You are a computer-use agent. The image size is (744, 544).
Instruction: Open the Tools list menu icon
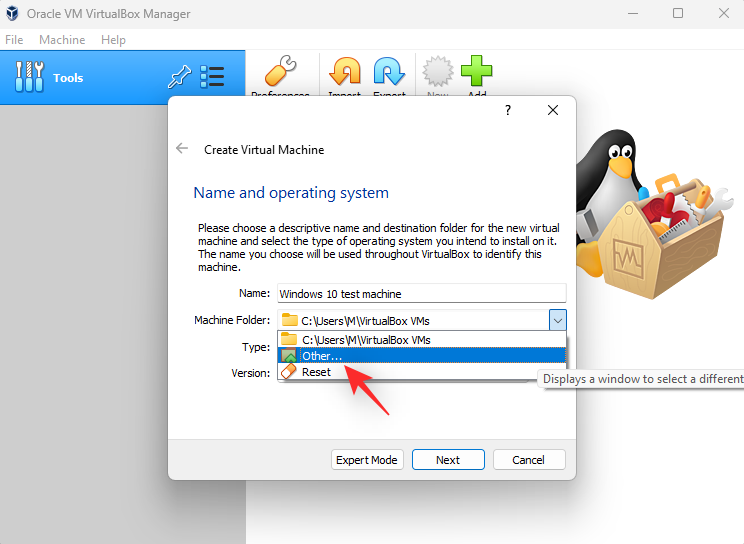tap(212, 77)
